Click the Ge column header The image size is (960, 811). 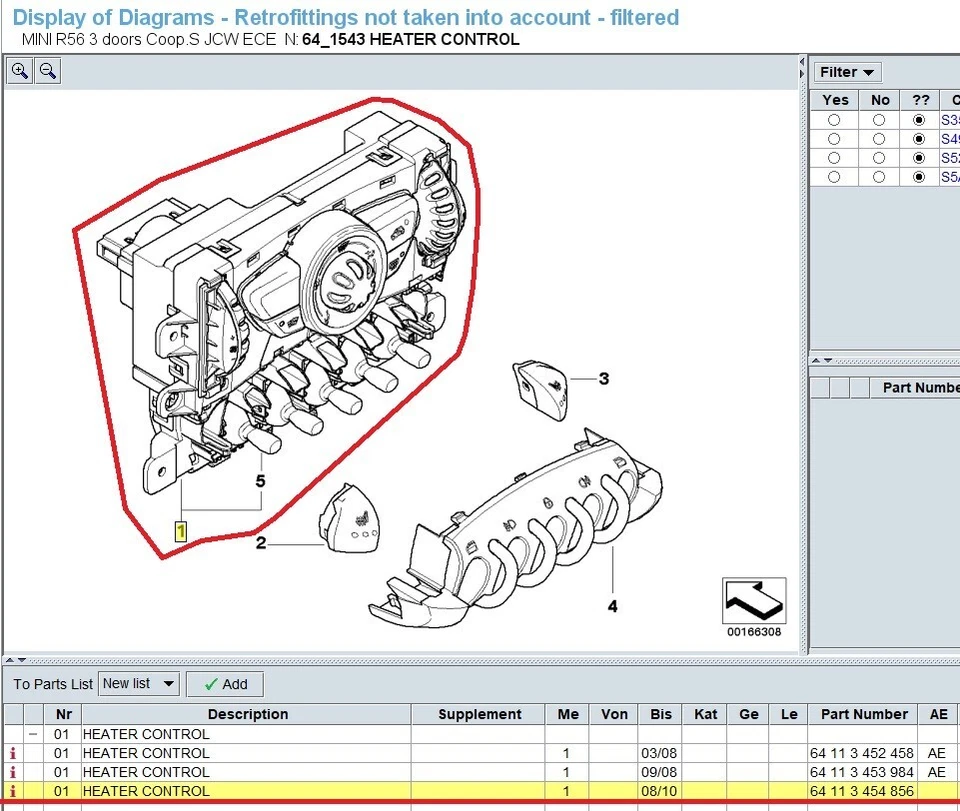749,714
